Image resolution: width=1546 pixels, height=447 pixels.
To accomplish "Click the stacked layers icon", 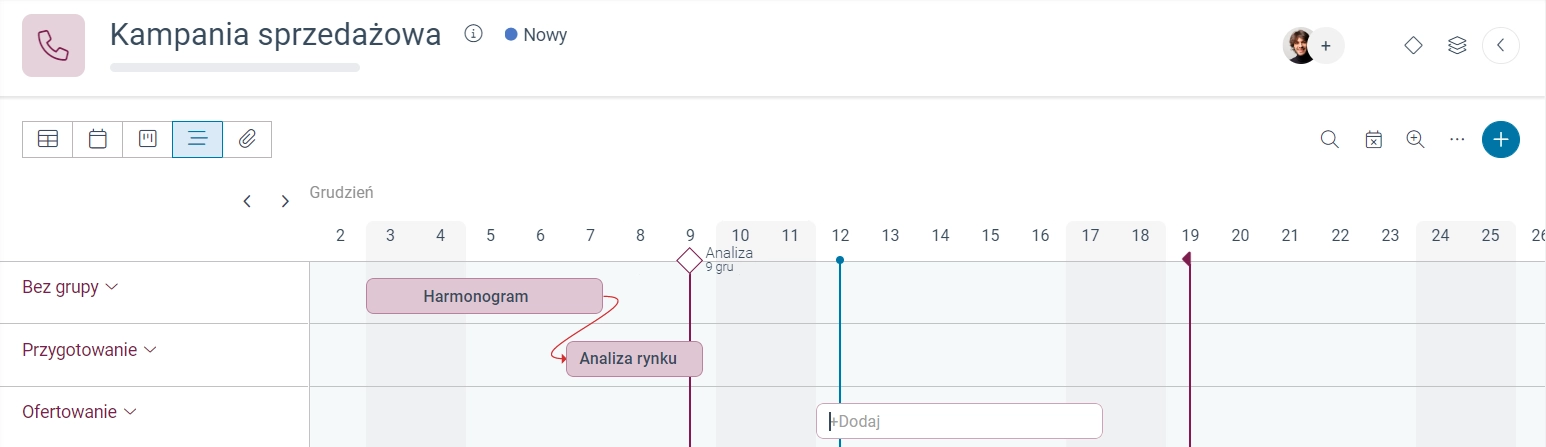I will (x=1457, y=45).
